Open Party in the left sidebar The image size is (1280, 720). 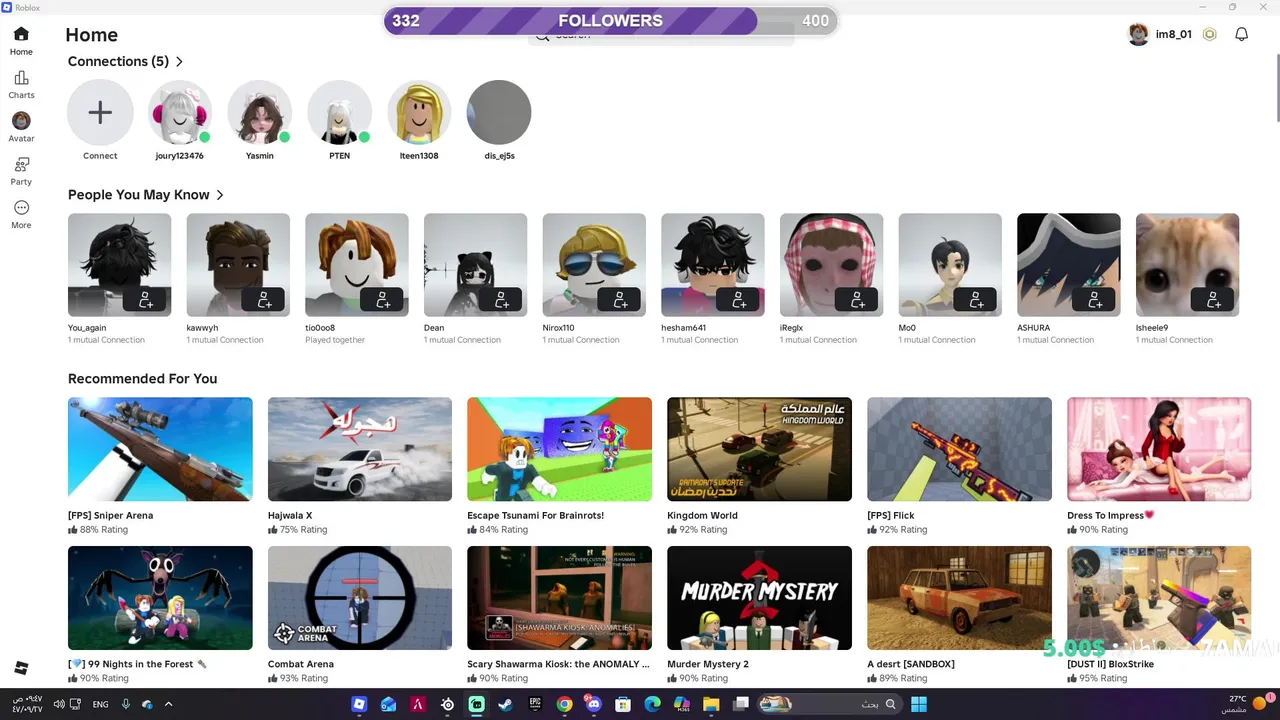(x=21, y=171)
